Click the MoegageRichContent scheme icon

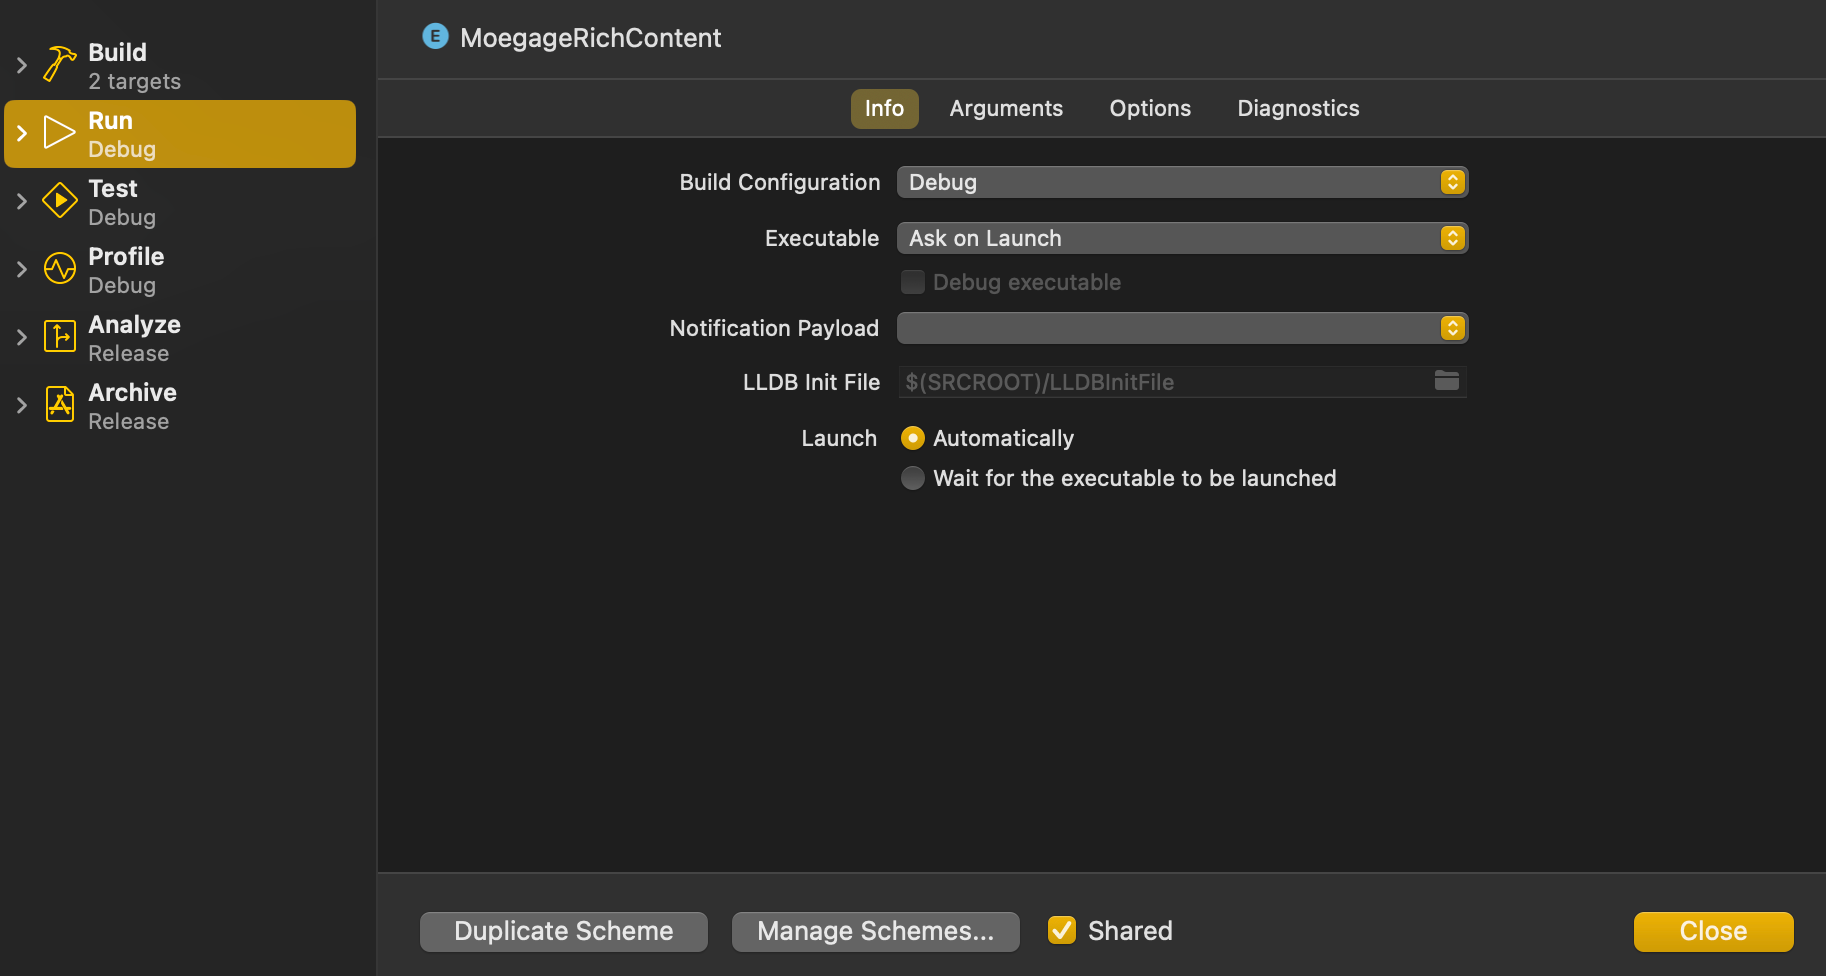435,37
